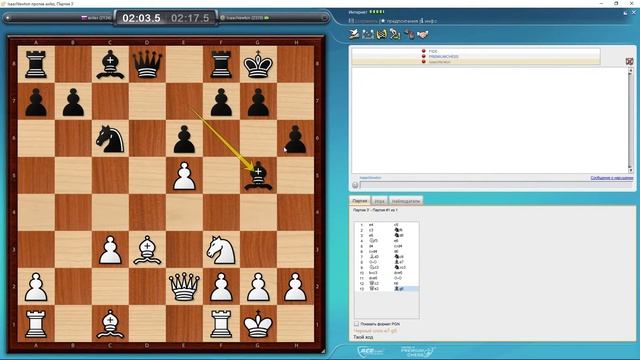640x360 pixels.
Task: Open the message about violation link
Action: pos(611,178)
